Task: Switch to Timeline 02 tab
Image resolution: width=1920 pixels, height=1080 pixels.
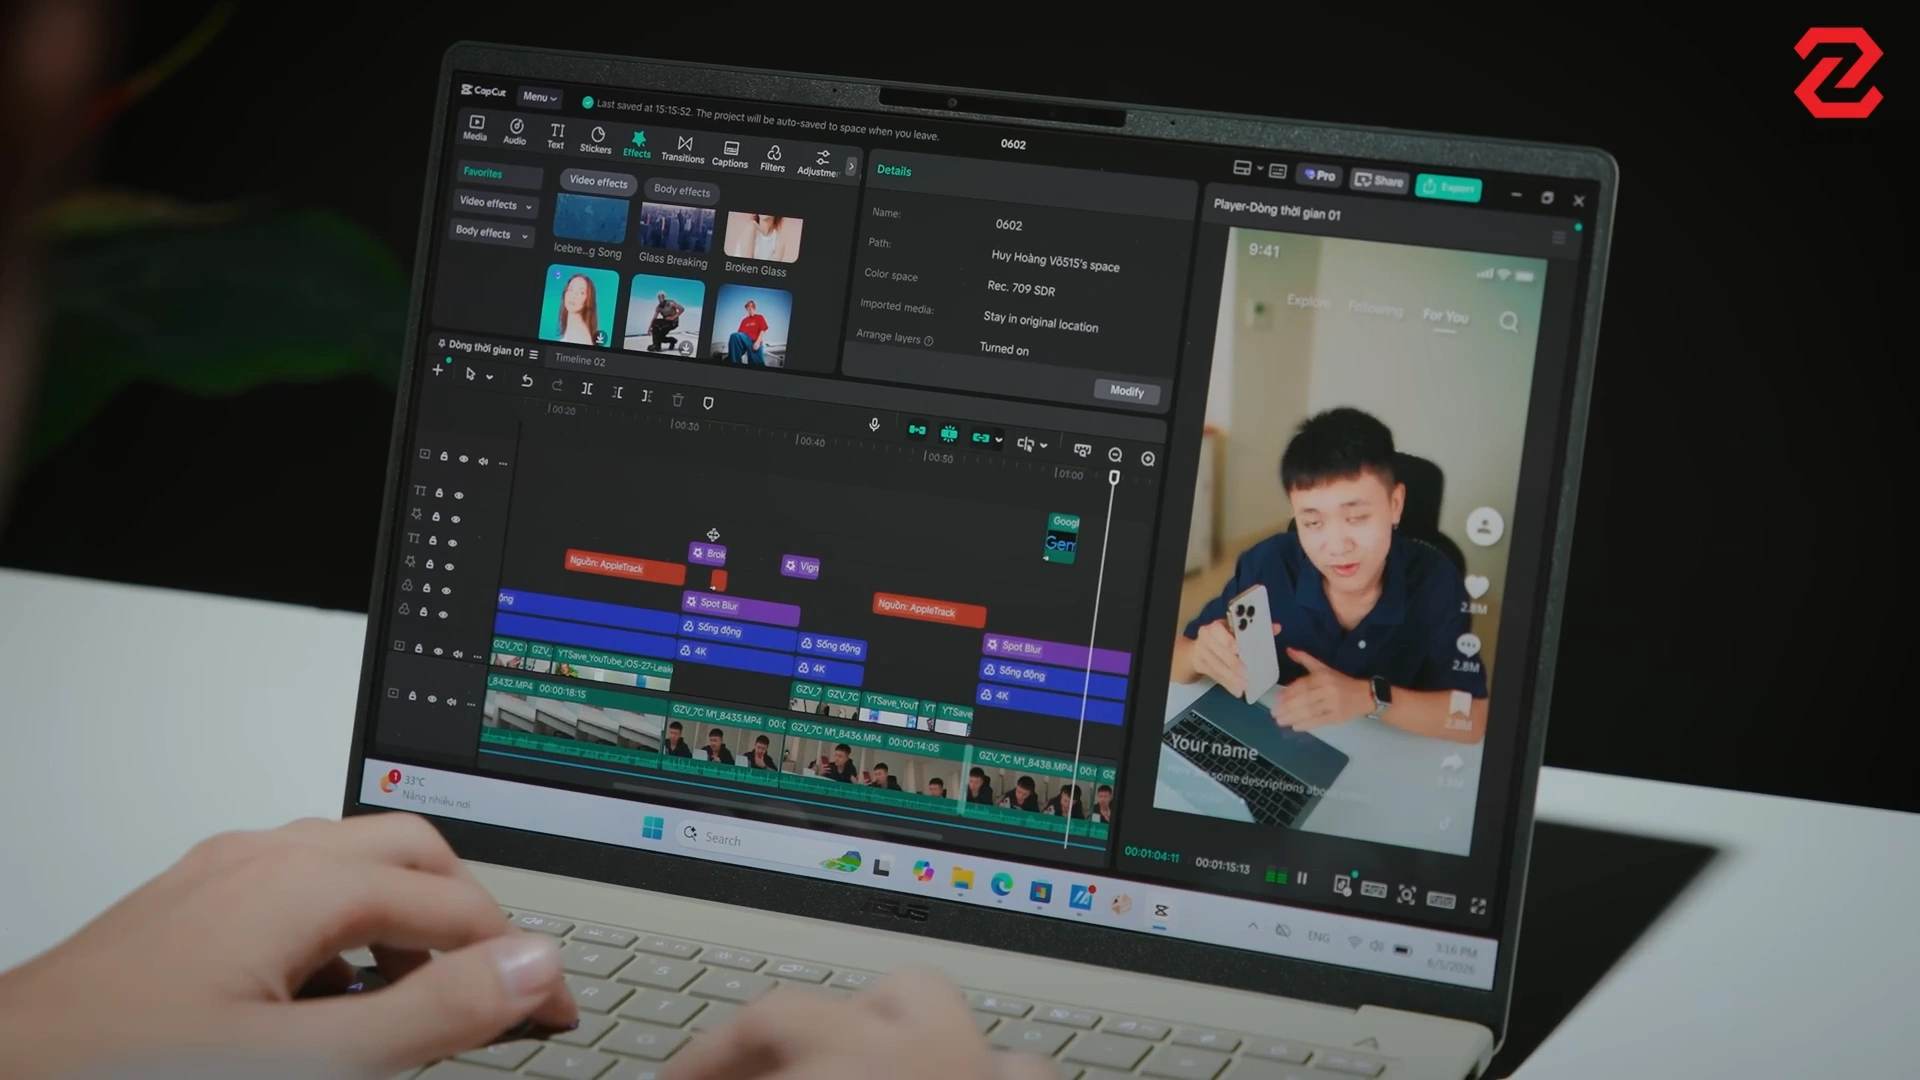Action: 580,360
